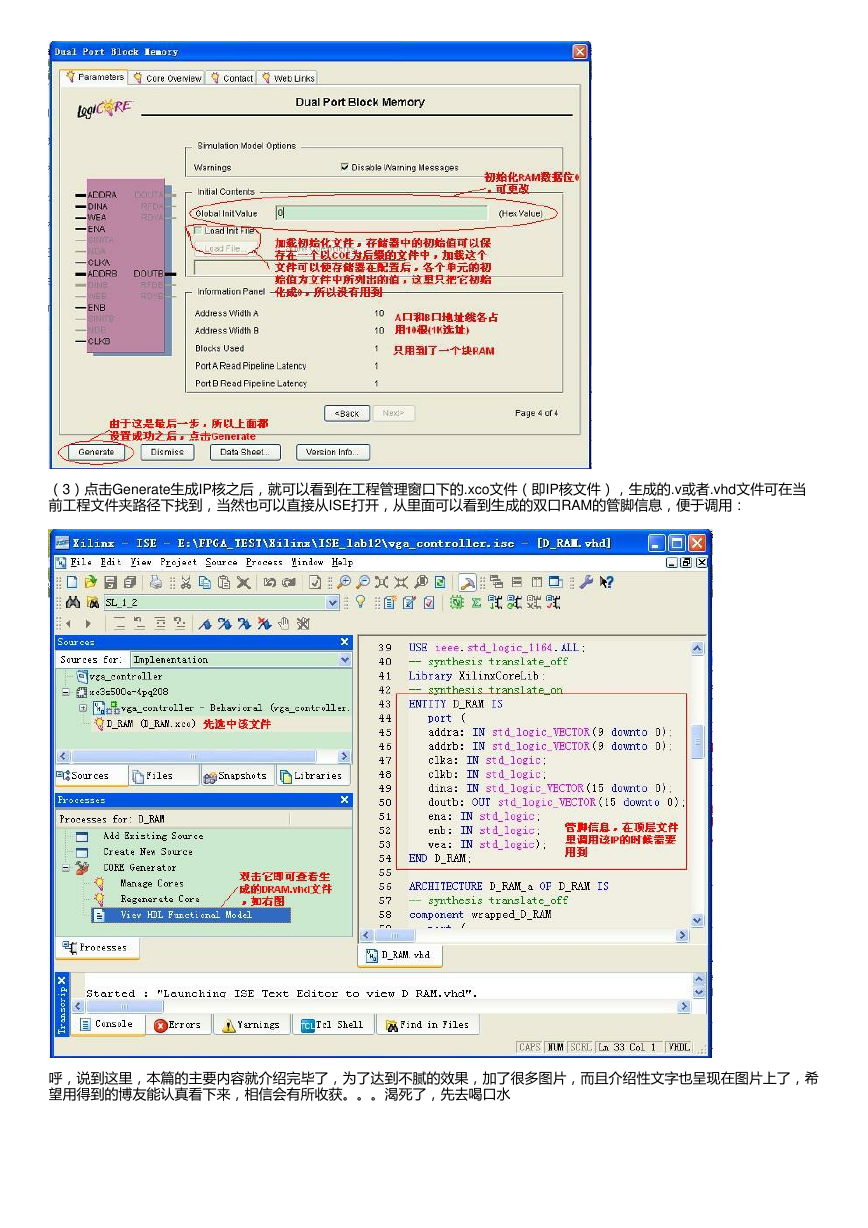The height and width of the screenshot is (1228, 868).
Task: Click the Cut scissors icon in ISE toolbar
Action: click(185, 582)
